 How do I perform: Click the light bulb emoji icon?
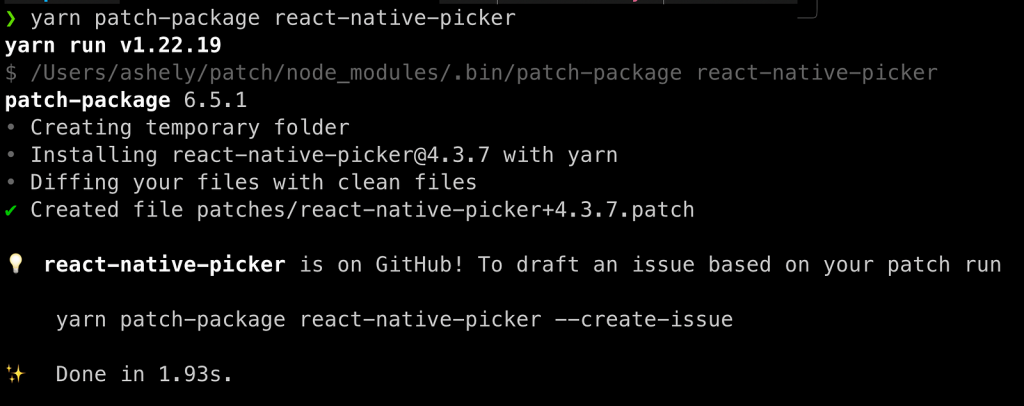[x=16, y=264]
